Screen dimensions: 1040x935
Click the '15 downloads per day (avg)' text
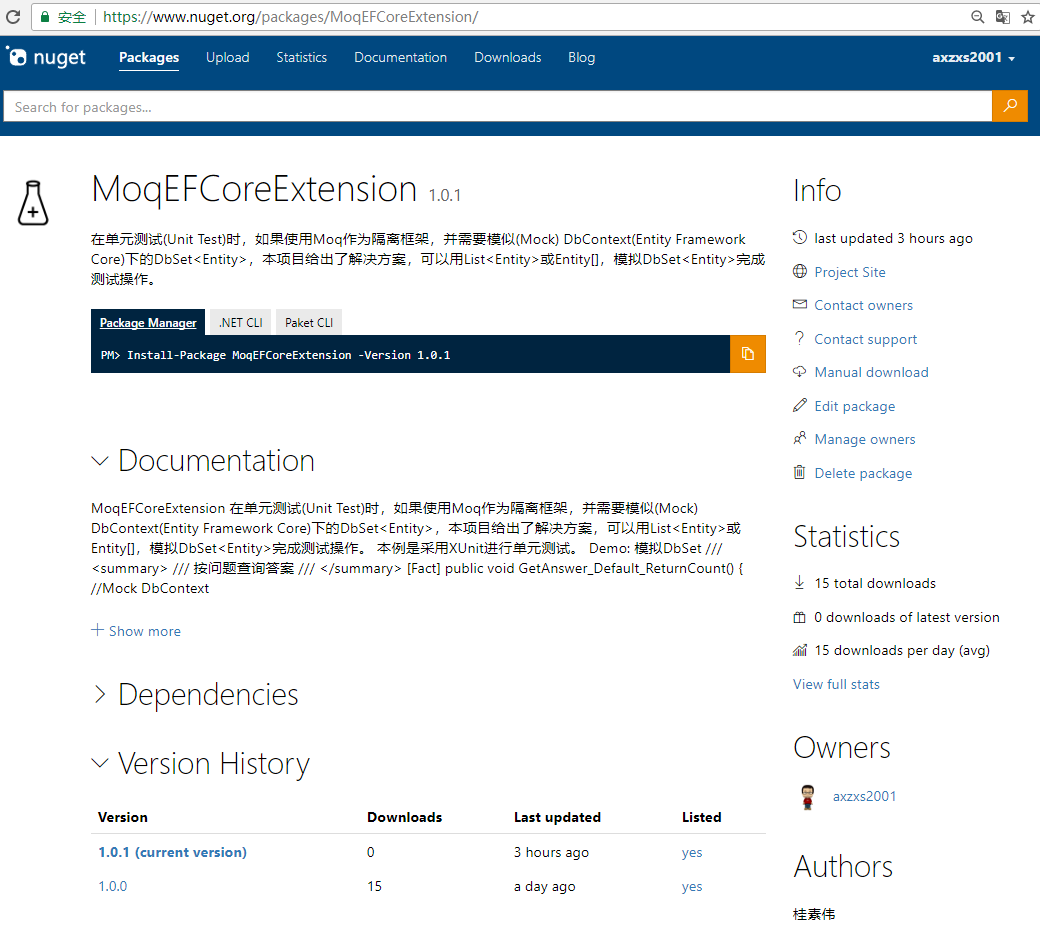[902, 651]
